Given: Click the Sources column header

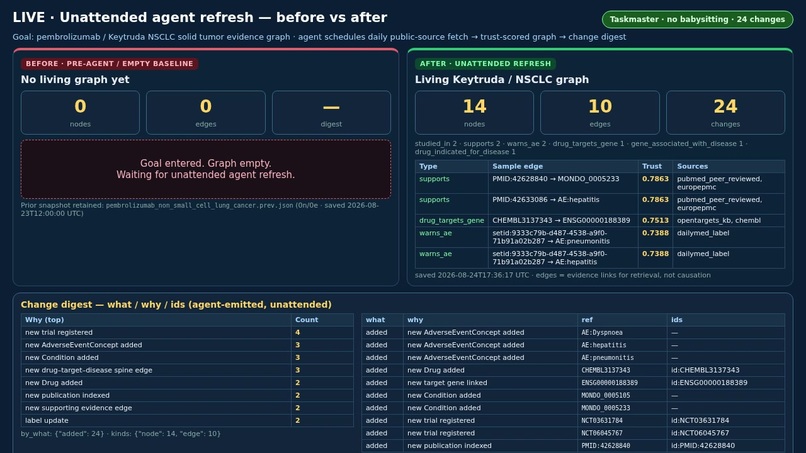Looking at the screenshot, I should 729,166.
